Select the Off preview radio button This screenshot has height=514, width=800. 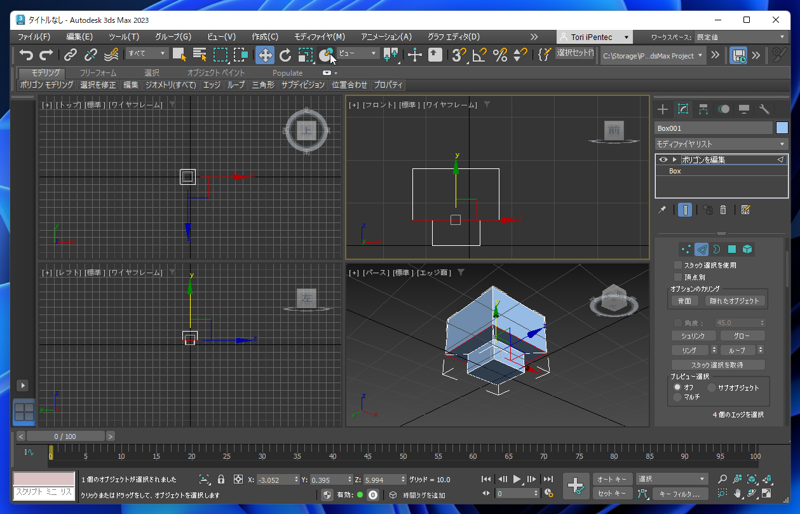(677, 387)
